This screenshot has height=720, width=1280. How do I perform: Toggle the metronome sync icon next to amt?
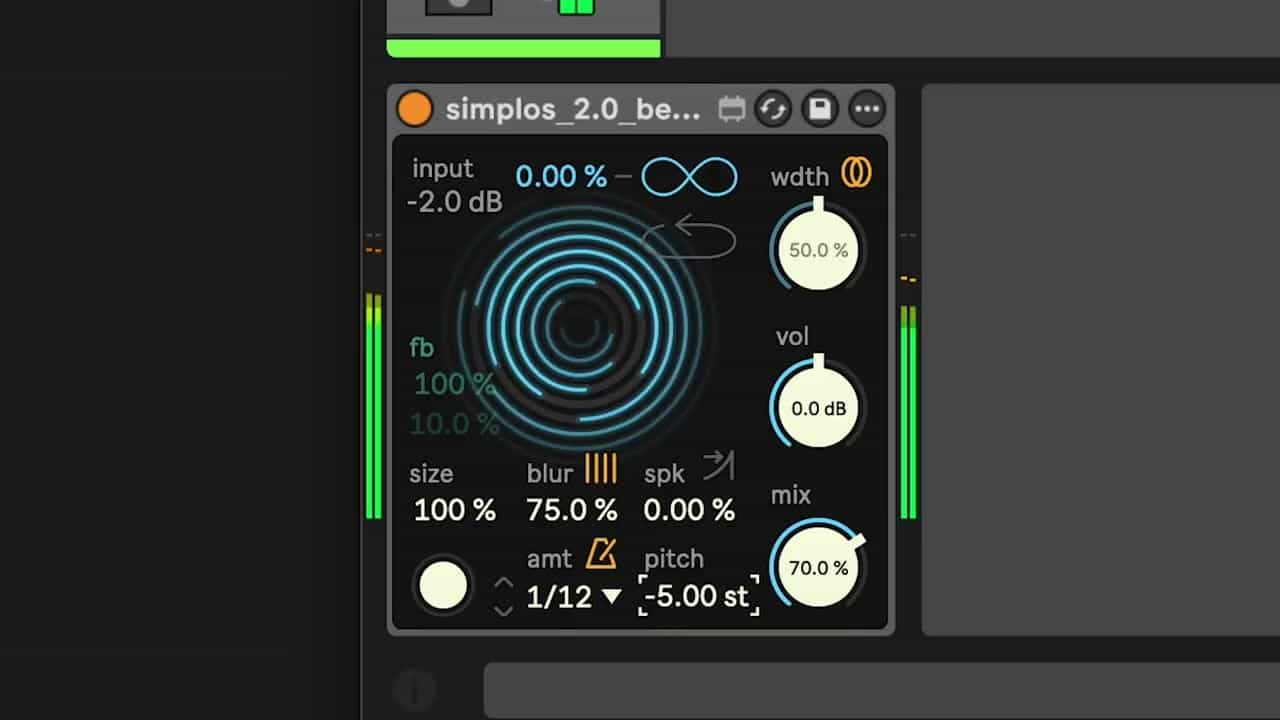coord(601,553)
